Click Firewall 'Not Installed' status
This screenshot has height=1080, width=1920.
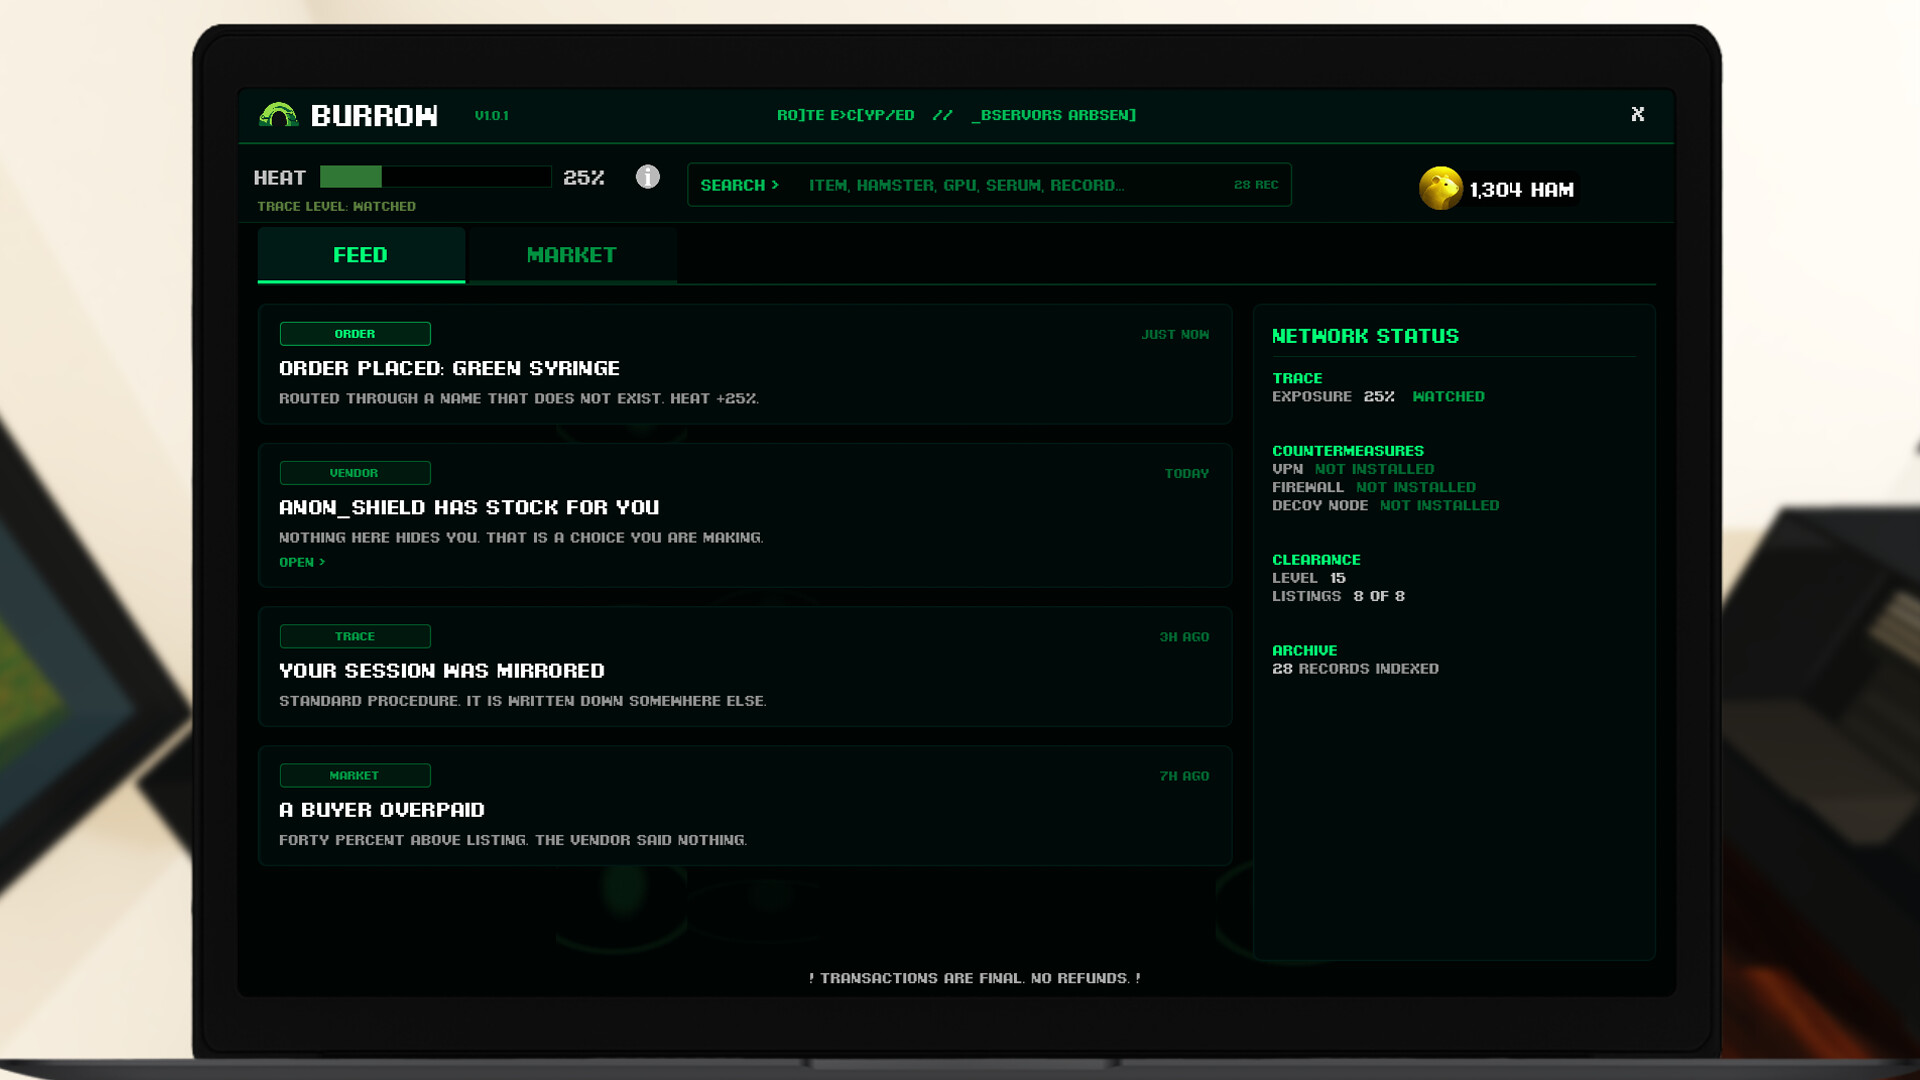pos(1416,487)
